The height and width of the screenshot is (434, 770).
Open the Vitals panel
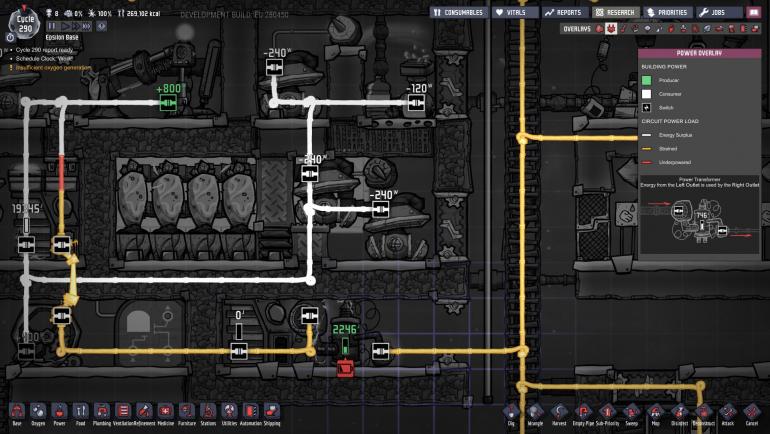coord(515,12)
